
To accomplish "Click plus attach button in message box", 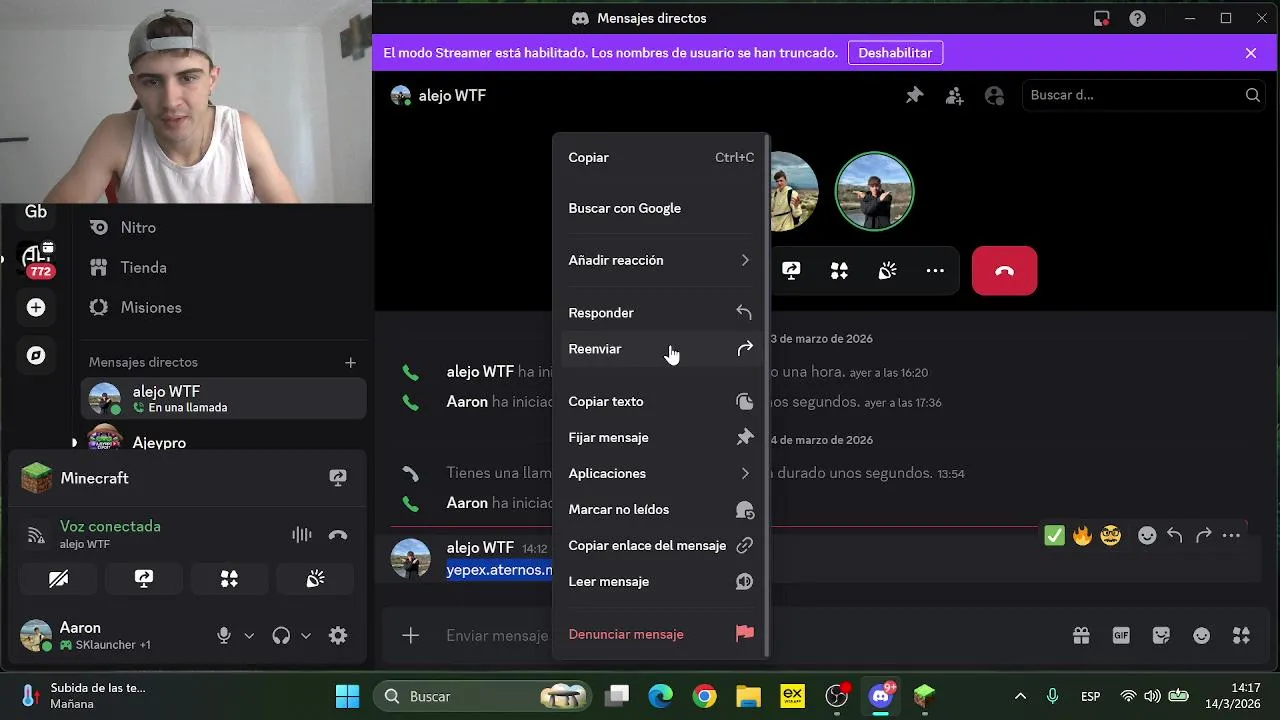I will [410, 635].
